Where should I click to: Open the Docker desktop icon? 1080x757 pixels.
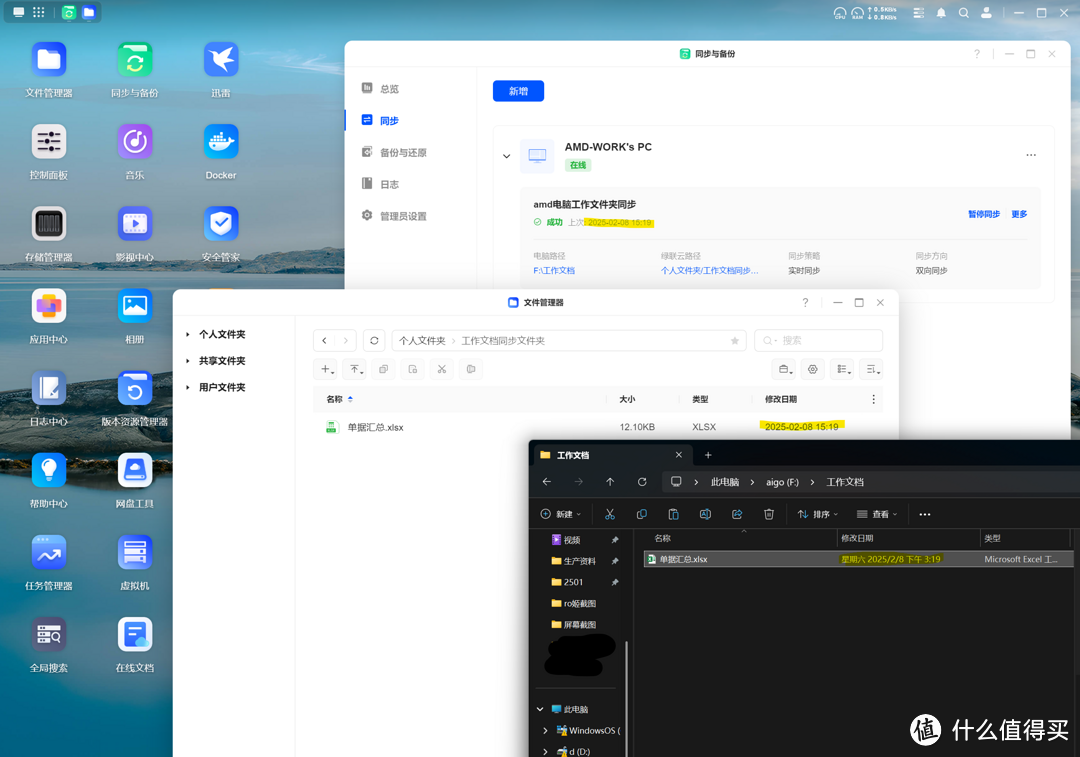click(221, 143)
